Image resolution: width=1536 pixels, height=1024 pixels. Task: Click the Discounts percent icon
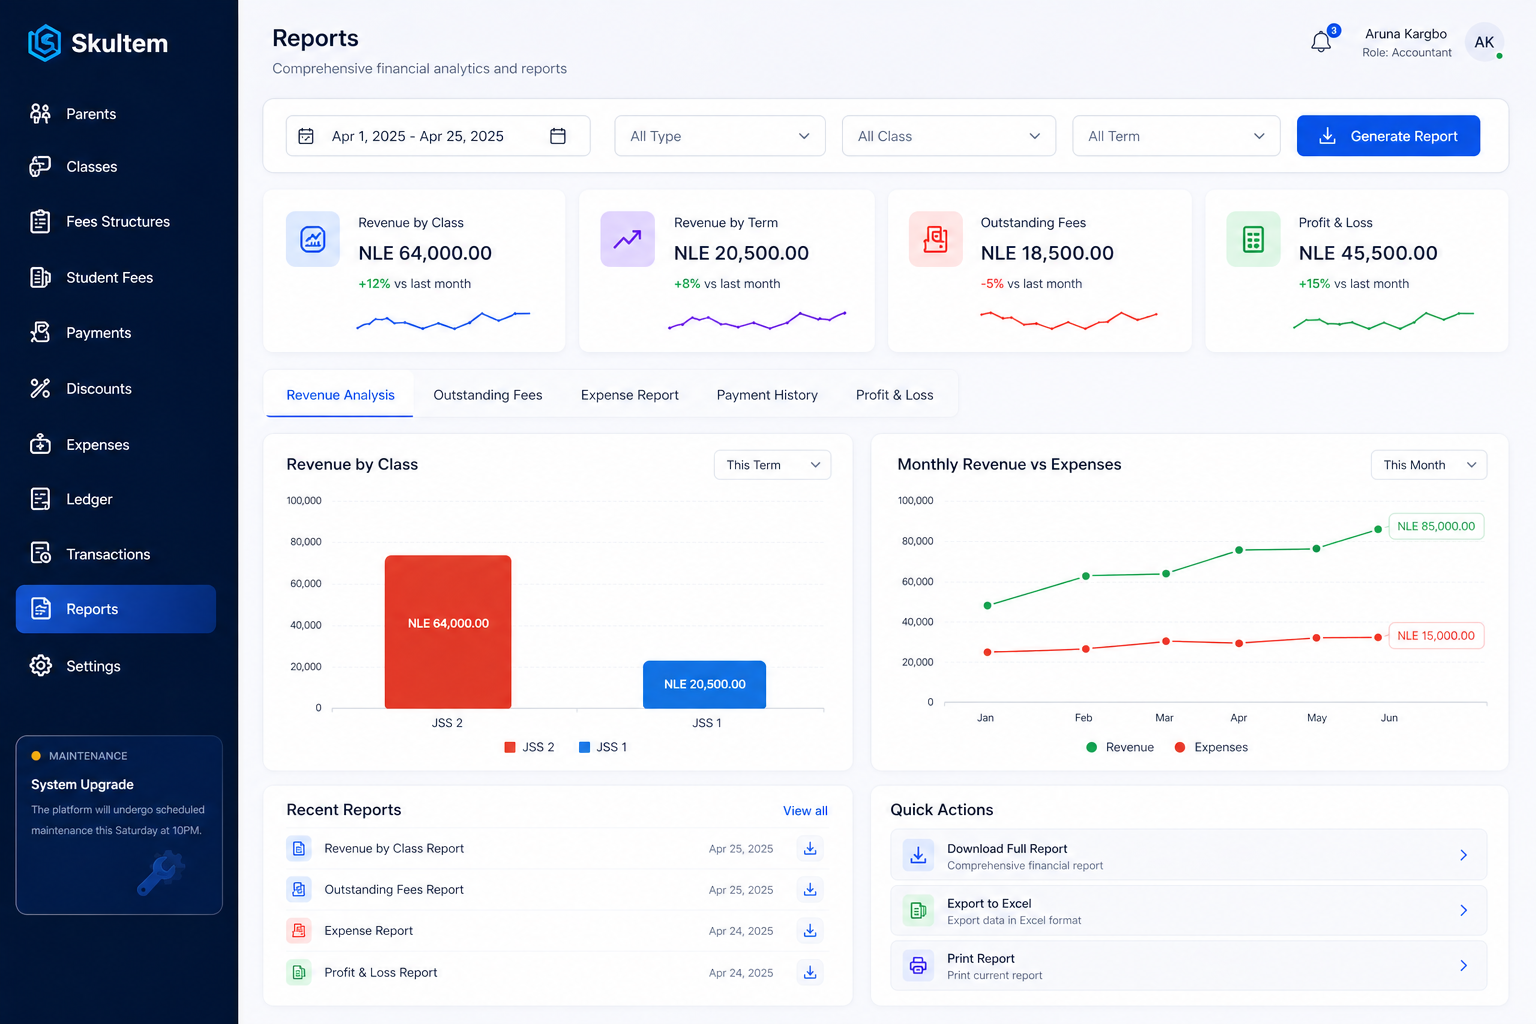40,389
